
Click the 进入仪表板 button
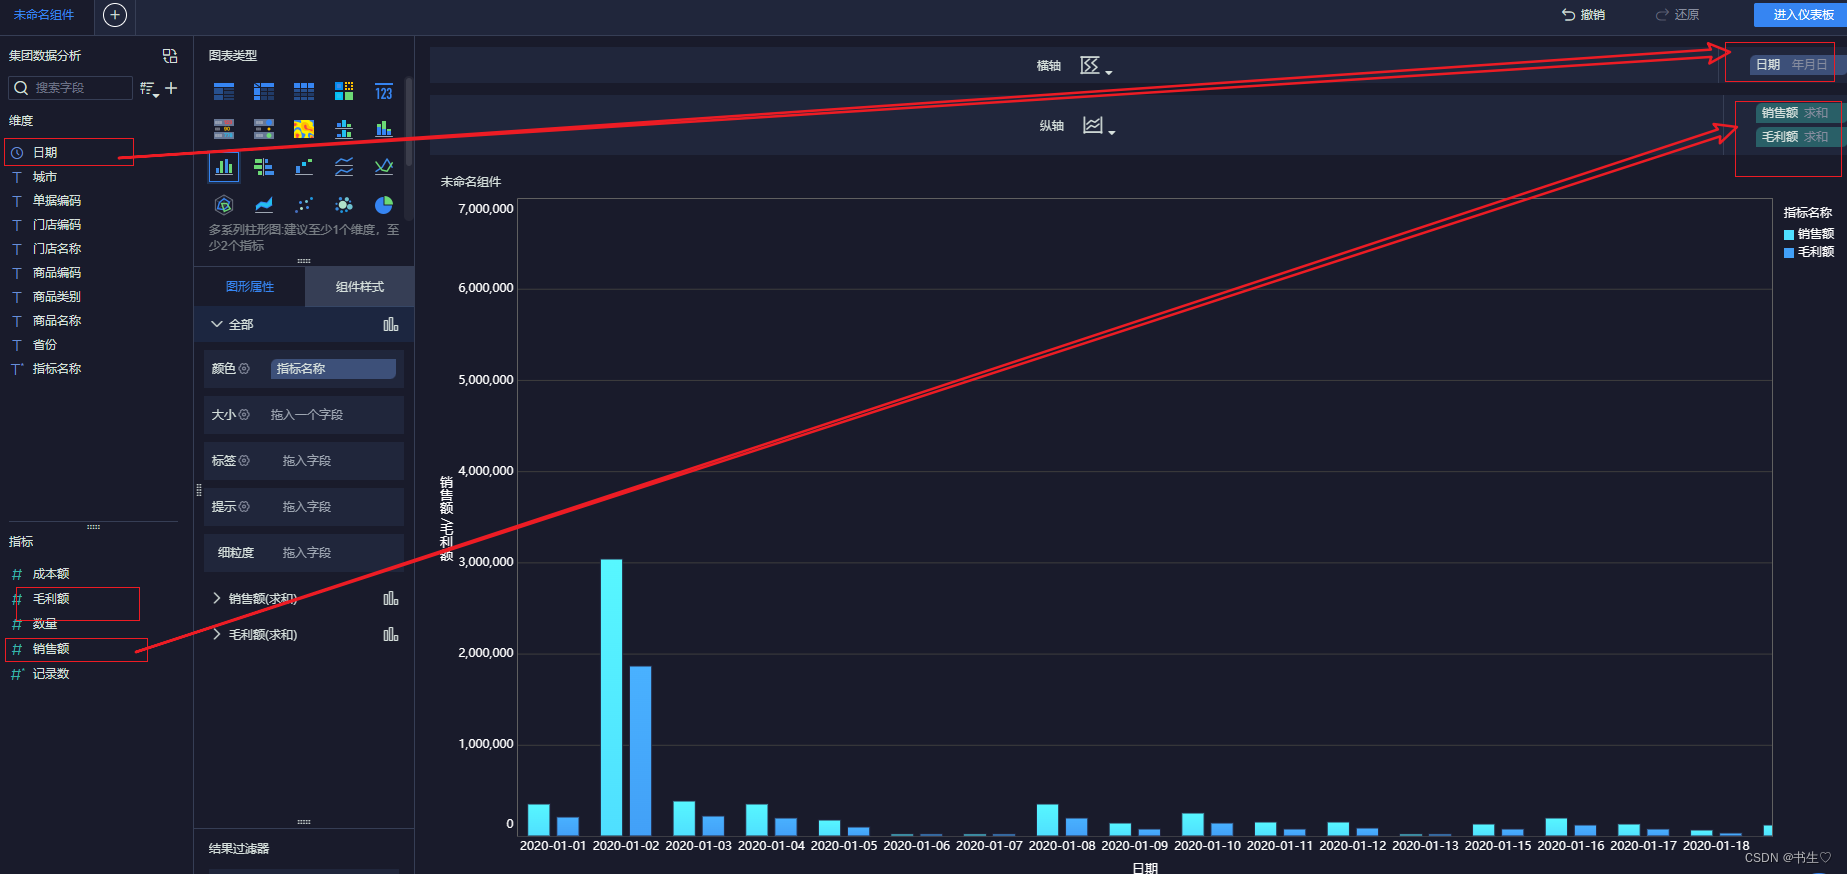[x=1803, y=15]
